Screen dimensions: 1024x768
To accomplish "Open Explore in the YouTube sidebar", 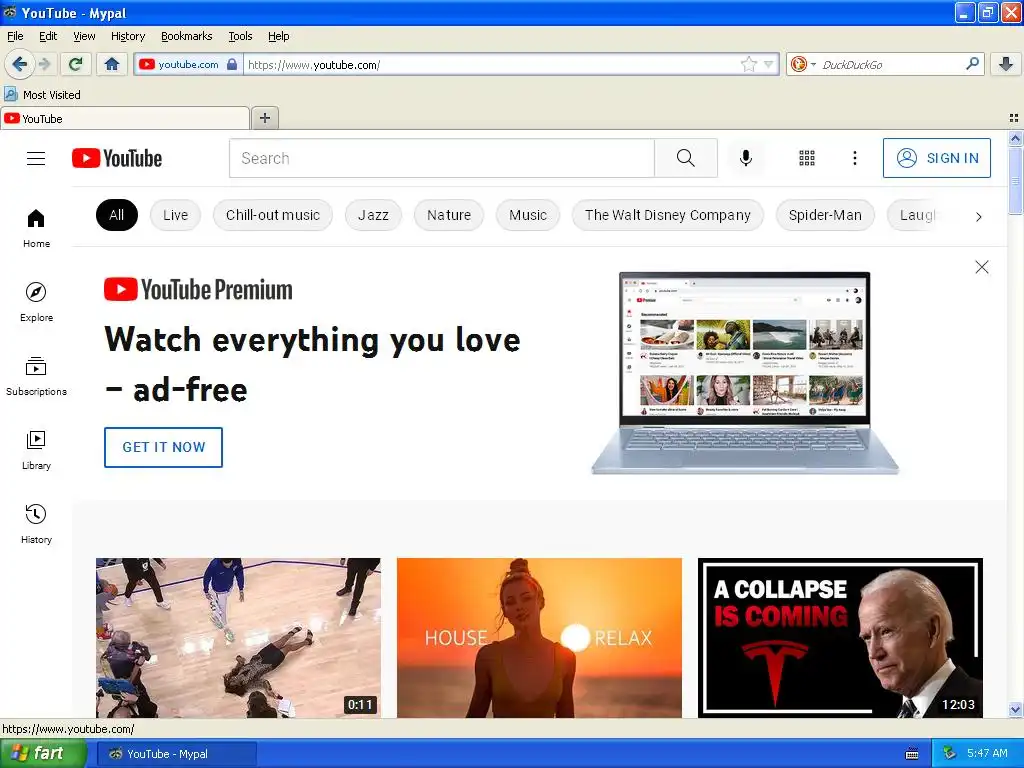I will coord(36,302).
